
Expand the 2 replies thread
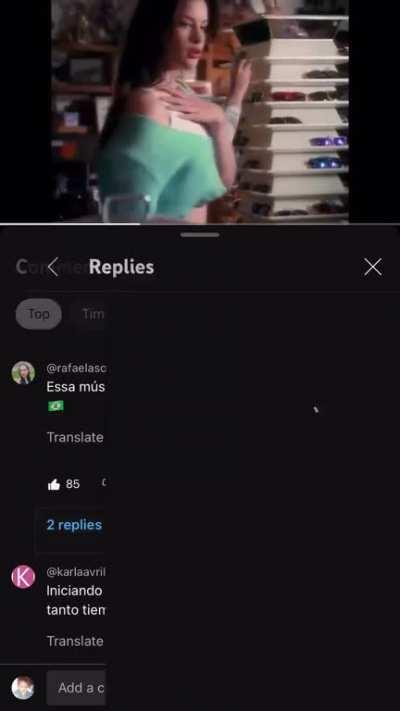pos(74,525)
